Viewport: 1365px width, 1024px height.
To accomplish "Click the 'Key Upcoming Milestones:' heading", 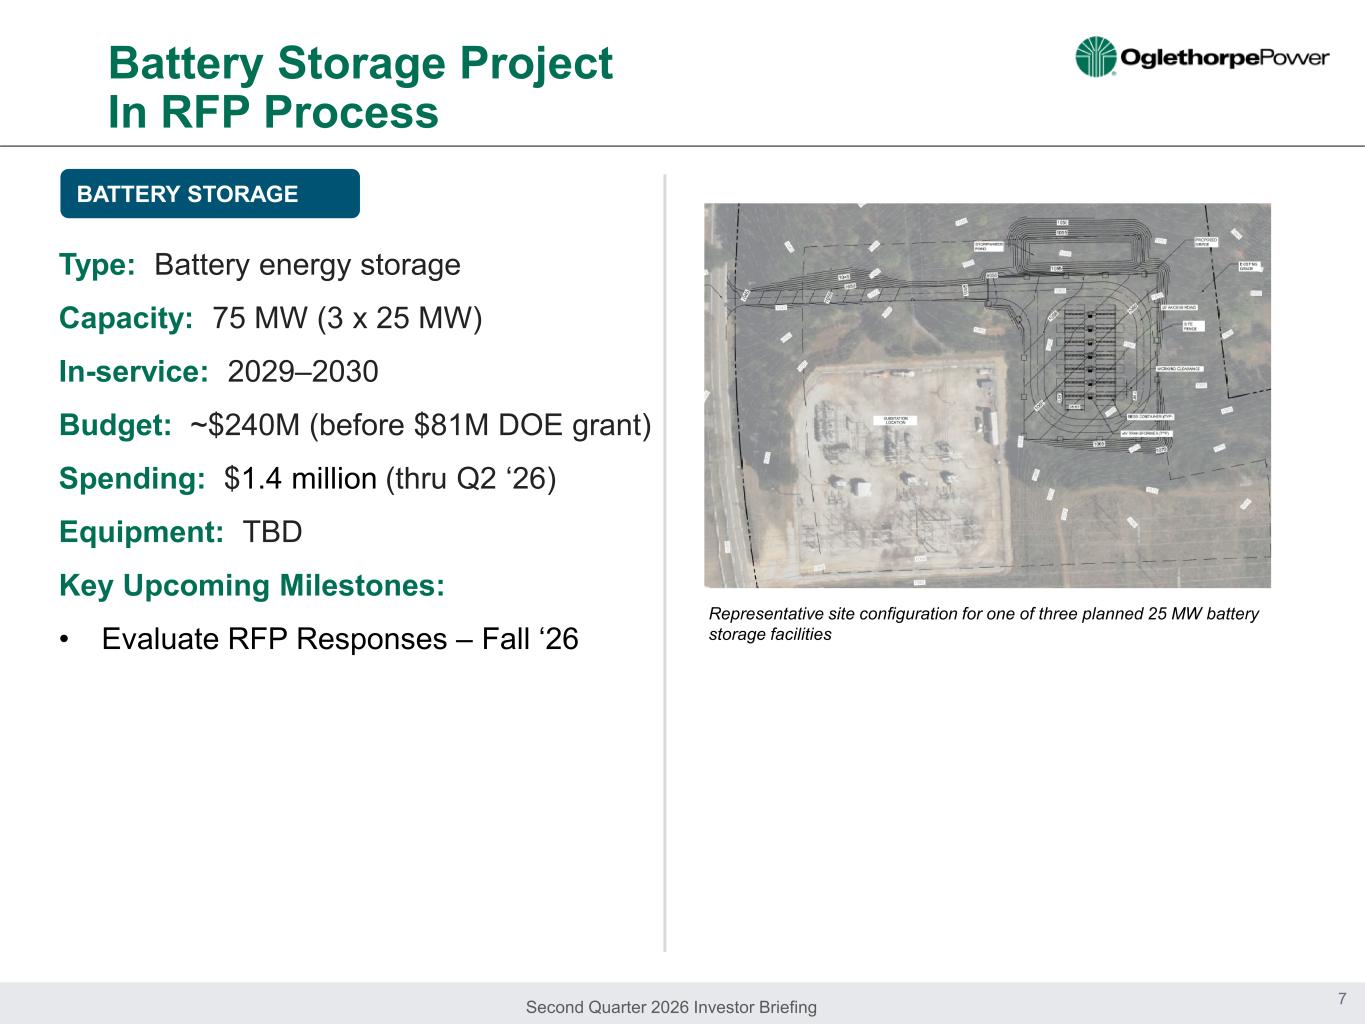I will tap(252, 585).
